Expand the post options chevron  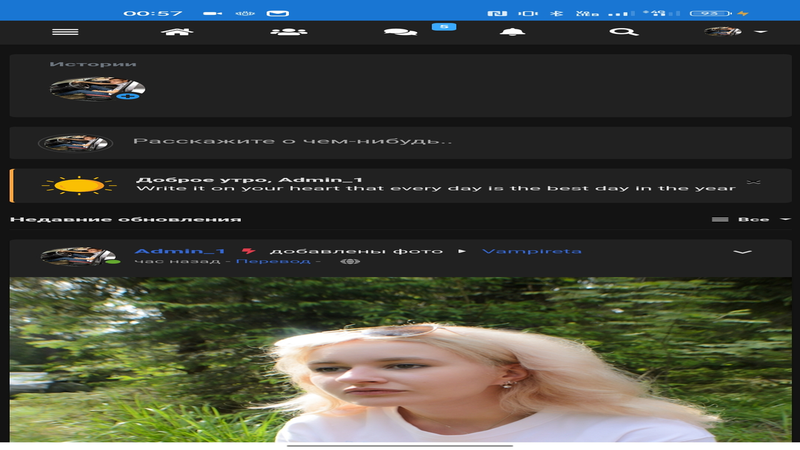click(742, 252)
